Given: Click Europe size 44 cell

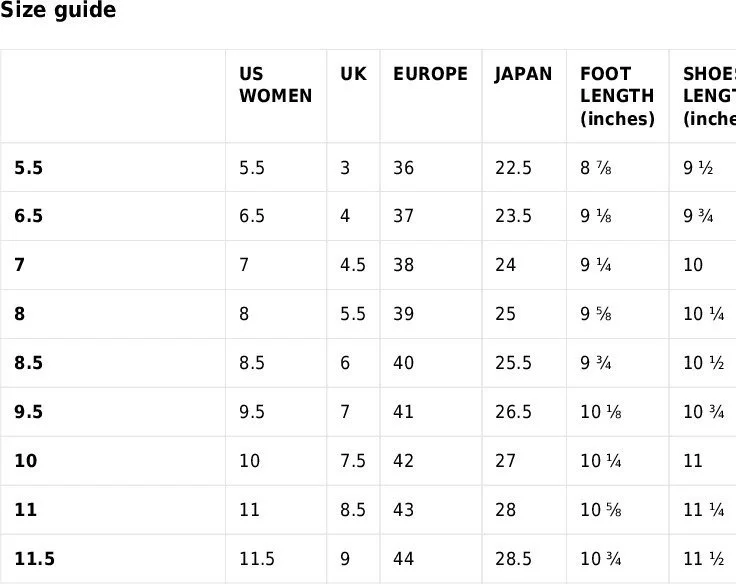Looking at the screenshot, I should coord(403,559).
